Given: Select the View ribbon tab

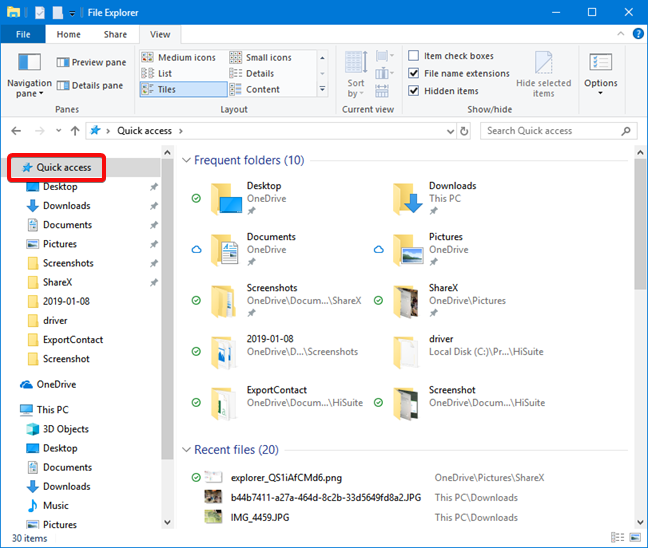Looking at the screenshot, I should tap(160, 34).
